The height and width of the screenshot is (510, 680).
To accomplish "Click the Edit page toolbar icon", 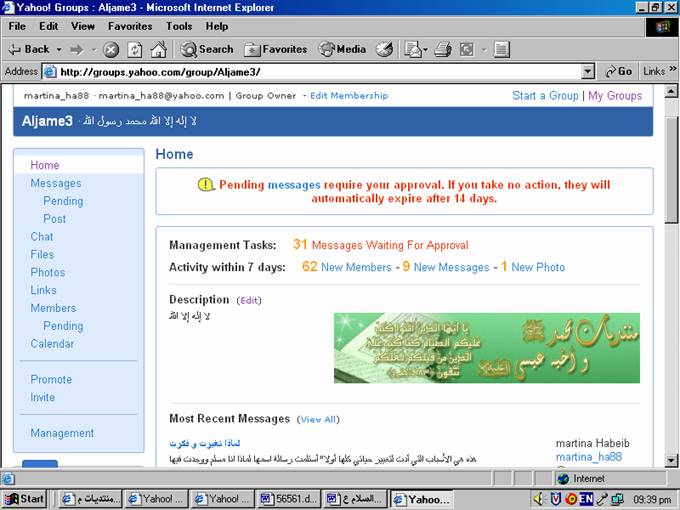I will pos(467,50).
